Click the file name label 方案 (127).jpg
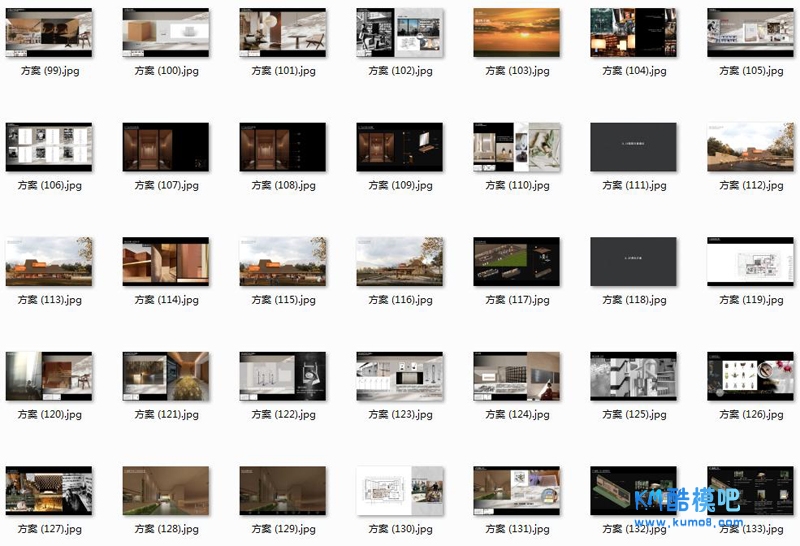800x546 pixels. [49, 529]
